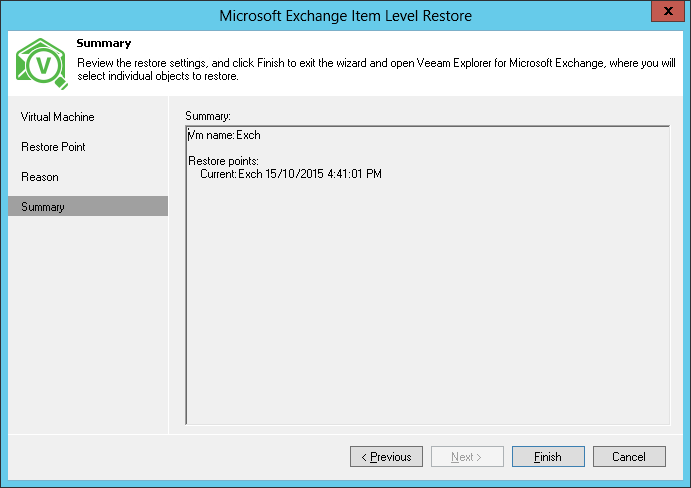The height and width of the screenshot is (488, 691).
Task: Click the 'Summary:' label above the box
Action: [x=208, y=116]
